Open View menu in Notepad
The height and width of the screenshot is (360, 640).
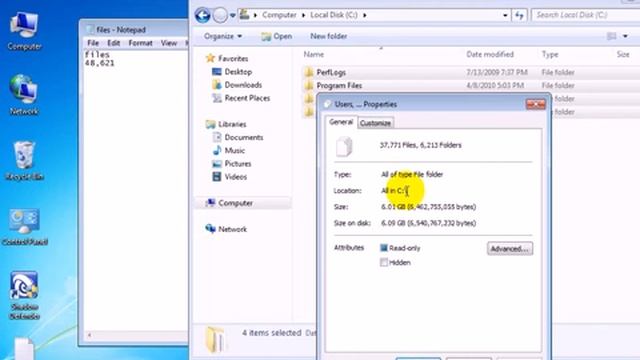[169, 43]
